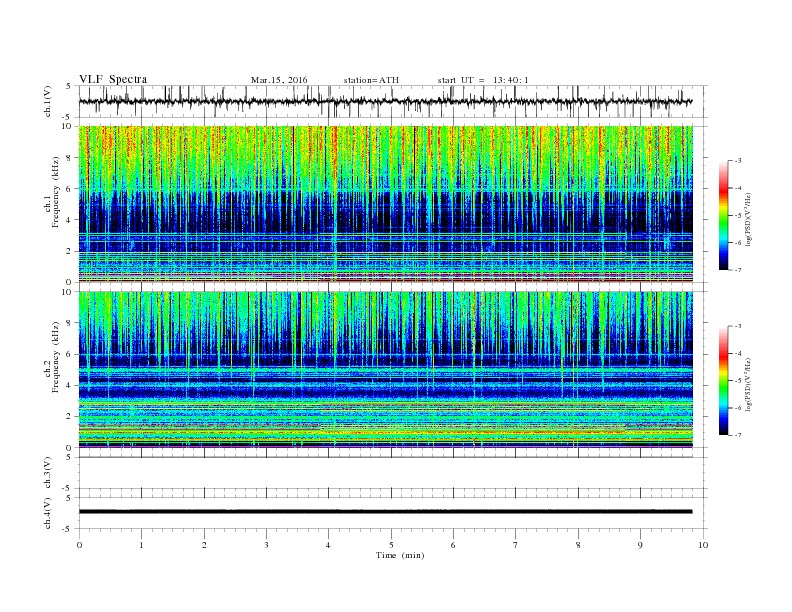The height and width of the screenshot is (612, 792).
Task: Select the date text "Mar.15, 2016"
Action: click(279, 80)
